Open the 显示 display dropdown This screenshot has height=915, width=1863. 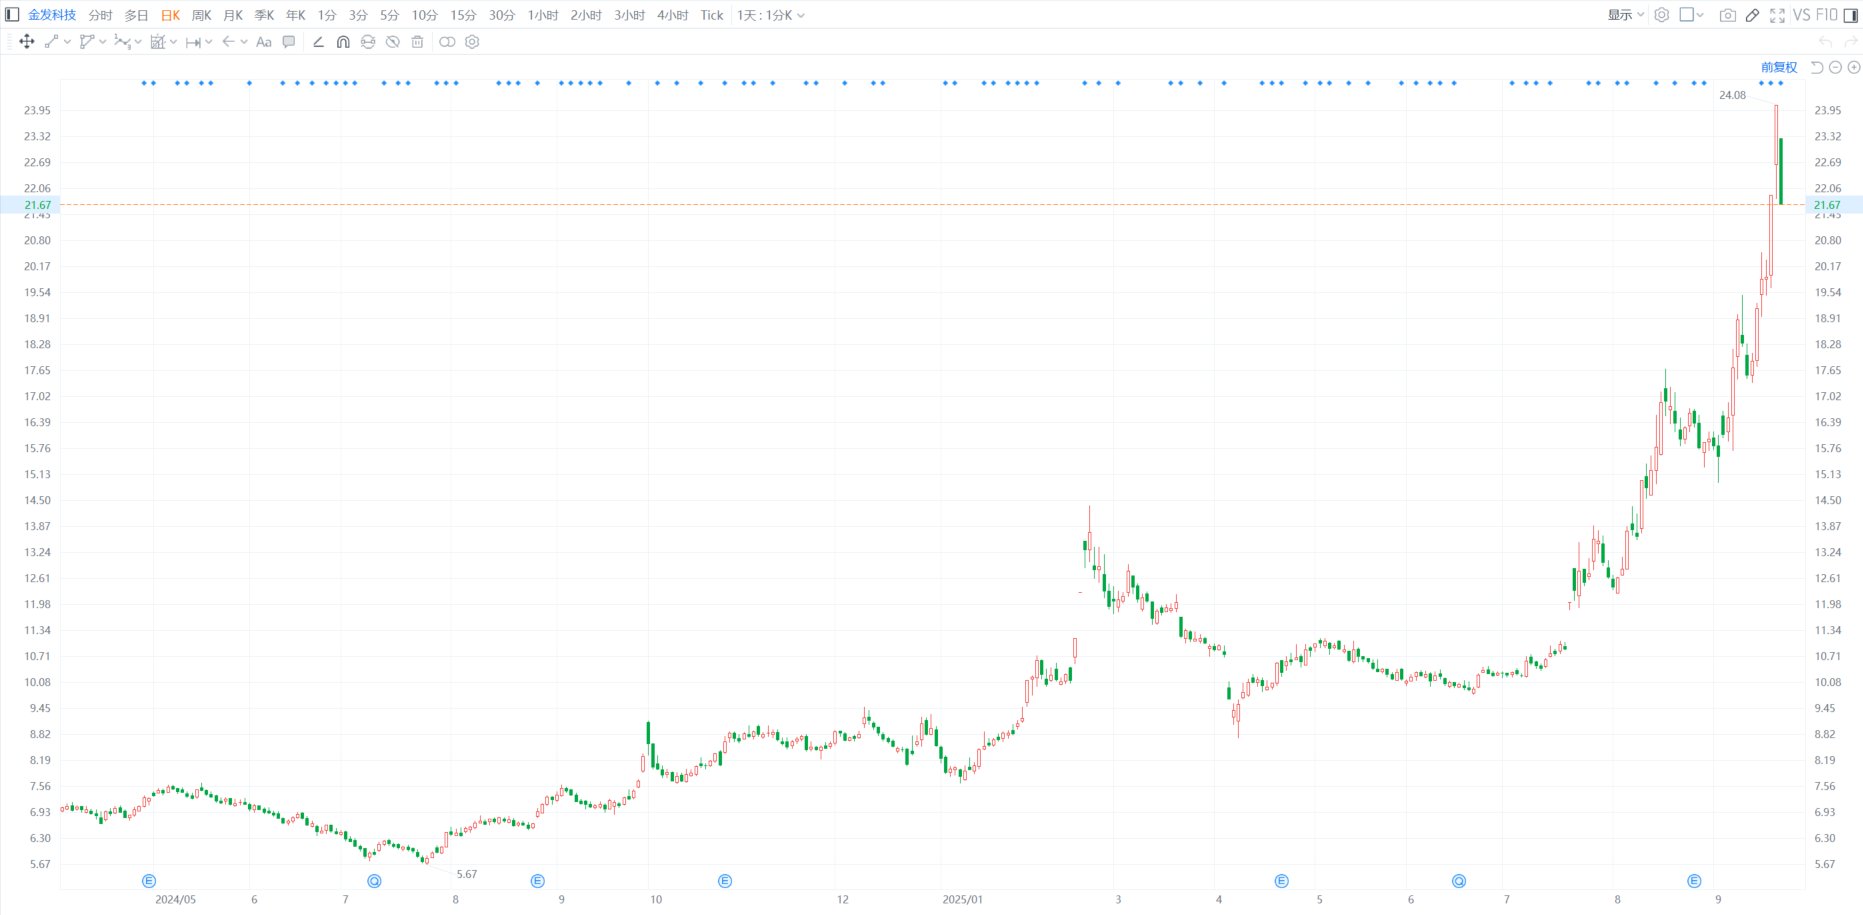pyautogui.click(x=1625, y=15)
